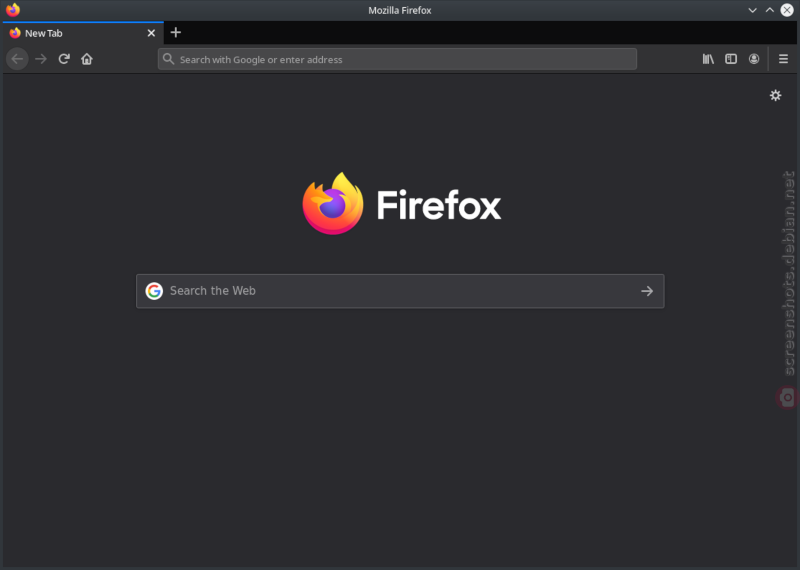
Task: Close the New Tab tab
Action: 151,33
